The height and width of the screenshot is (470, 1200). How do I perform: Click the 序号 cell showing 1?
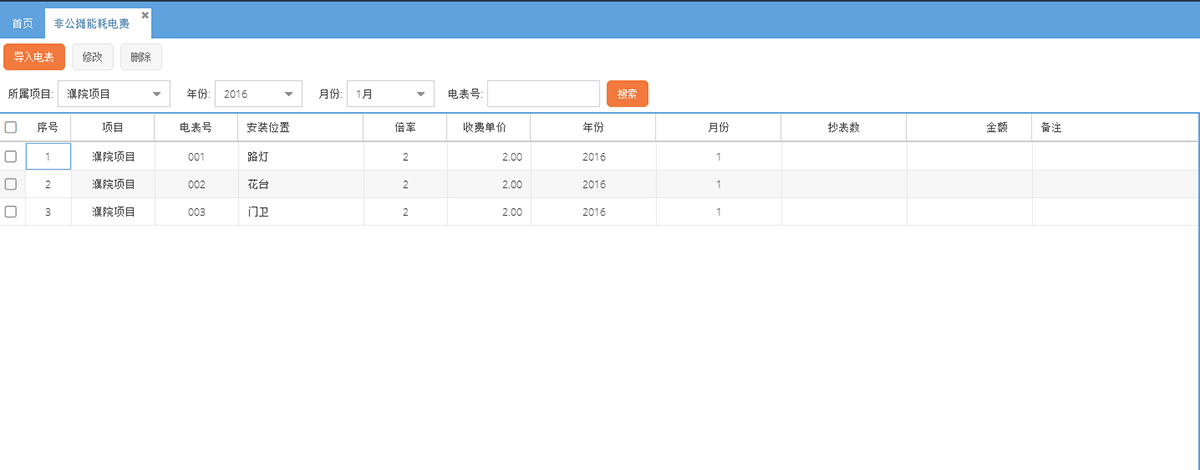point(48,157)
